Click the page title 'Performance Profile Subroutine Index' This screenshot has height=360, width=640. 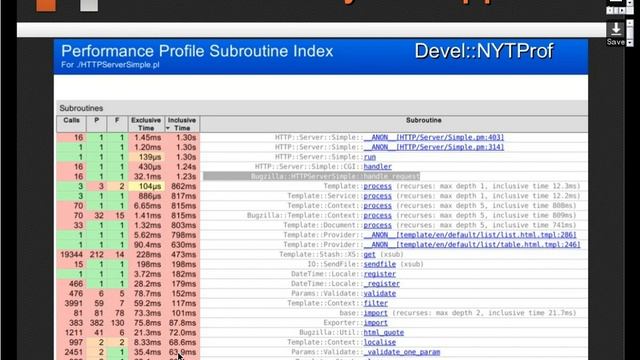point(197,51)
